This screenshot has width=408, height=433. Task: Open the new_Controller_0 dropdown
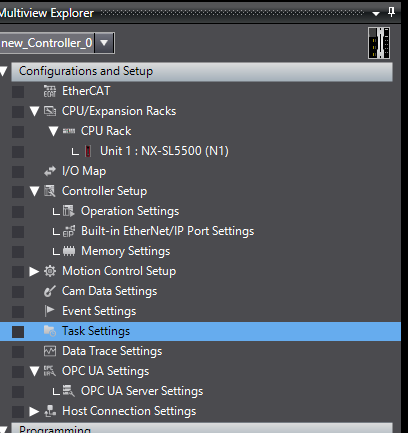(104, 43)
